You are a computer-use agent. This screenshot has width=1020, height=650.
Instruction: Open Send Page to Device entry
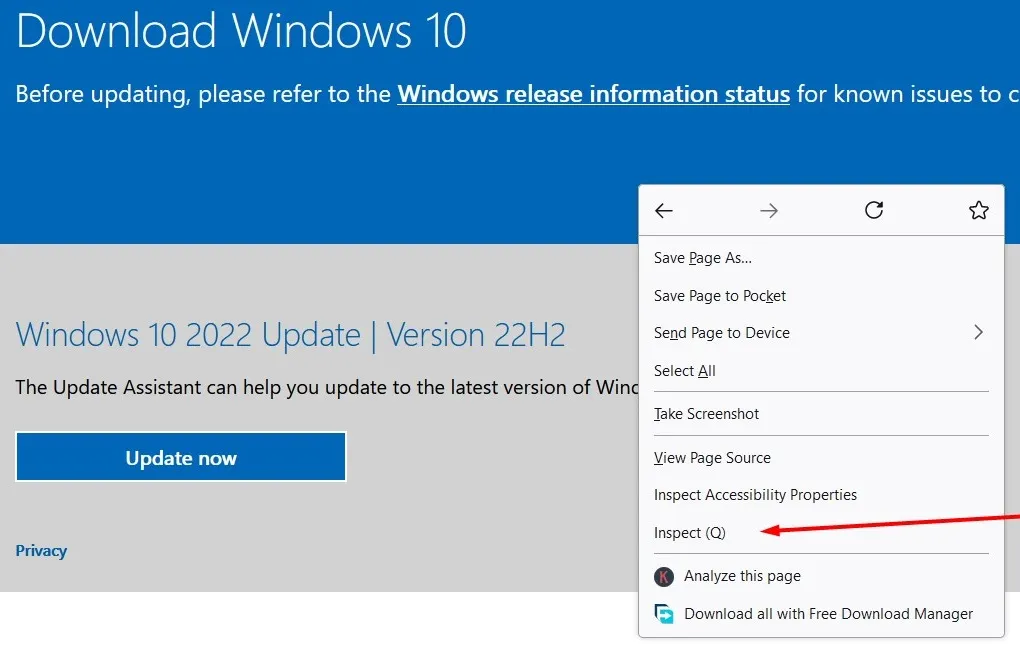point(821,333)
